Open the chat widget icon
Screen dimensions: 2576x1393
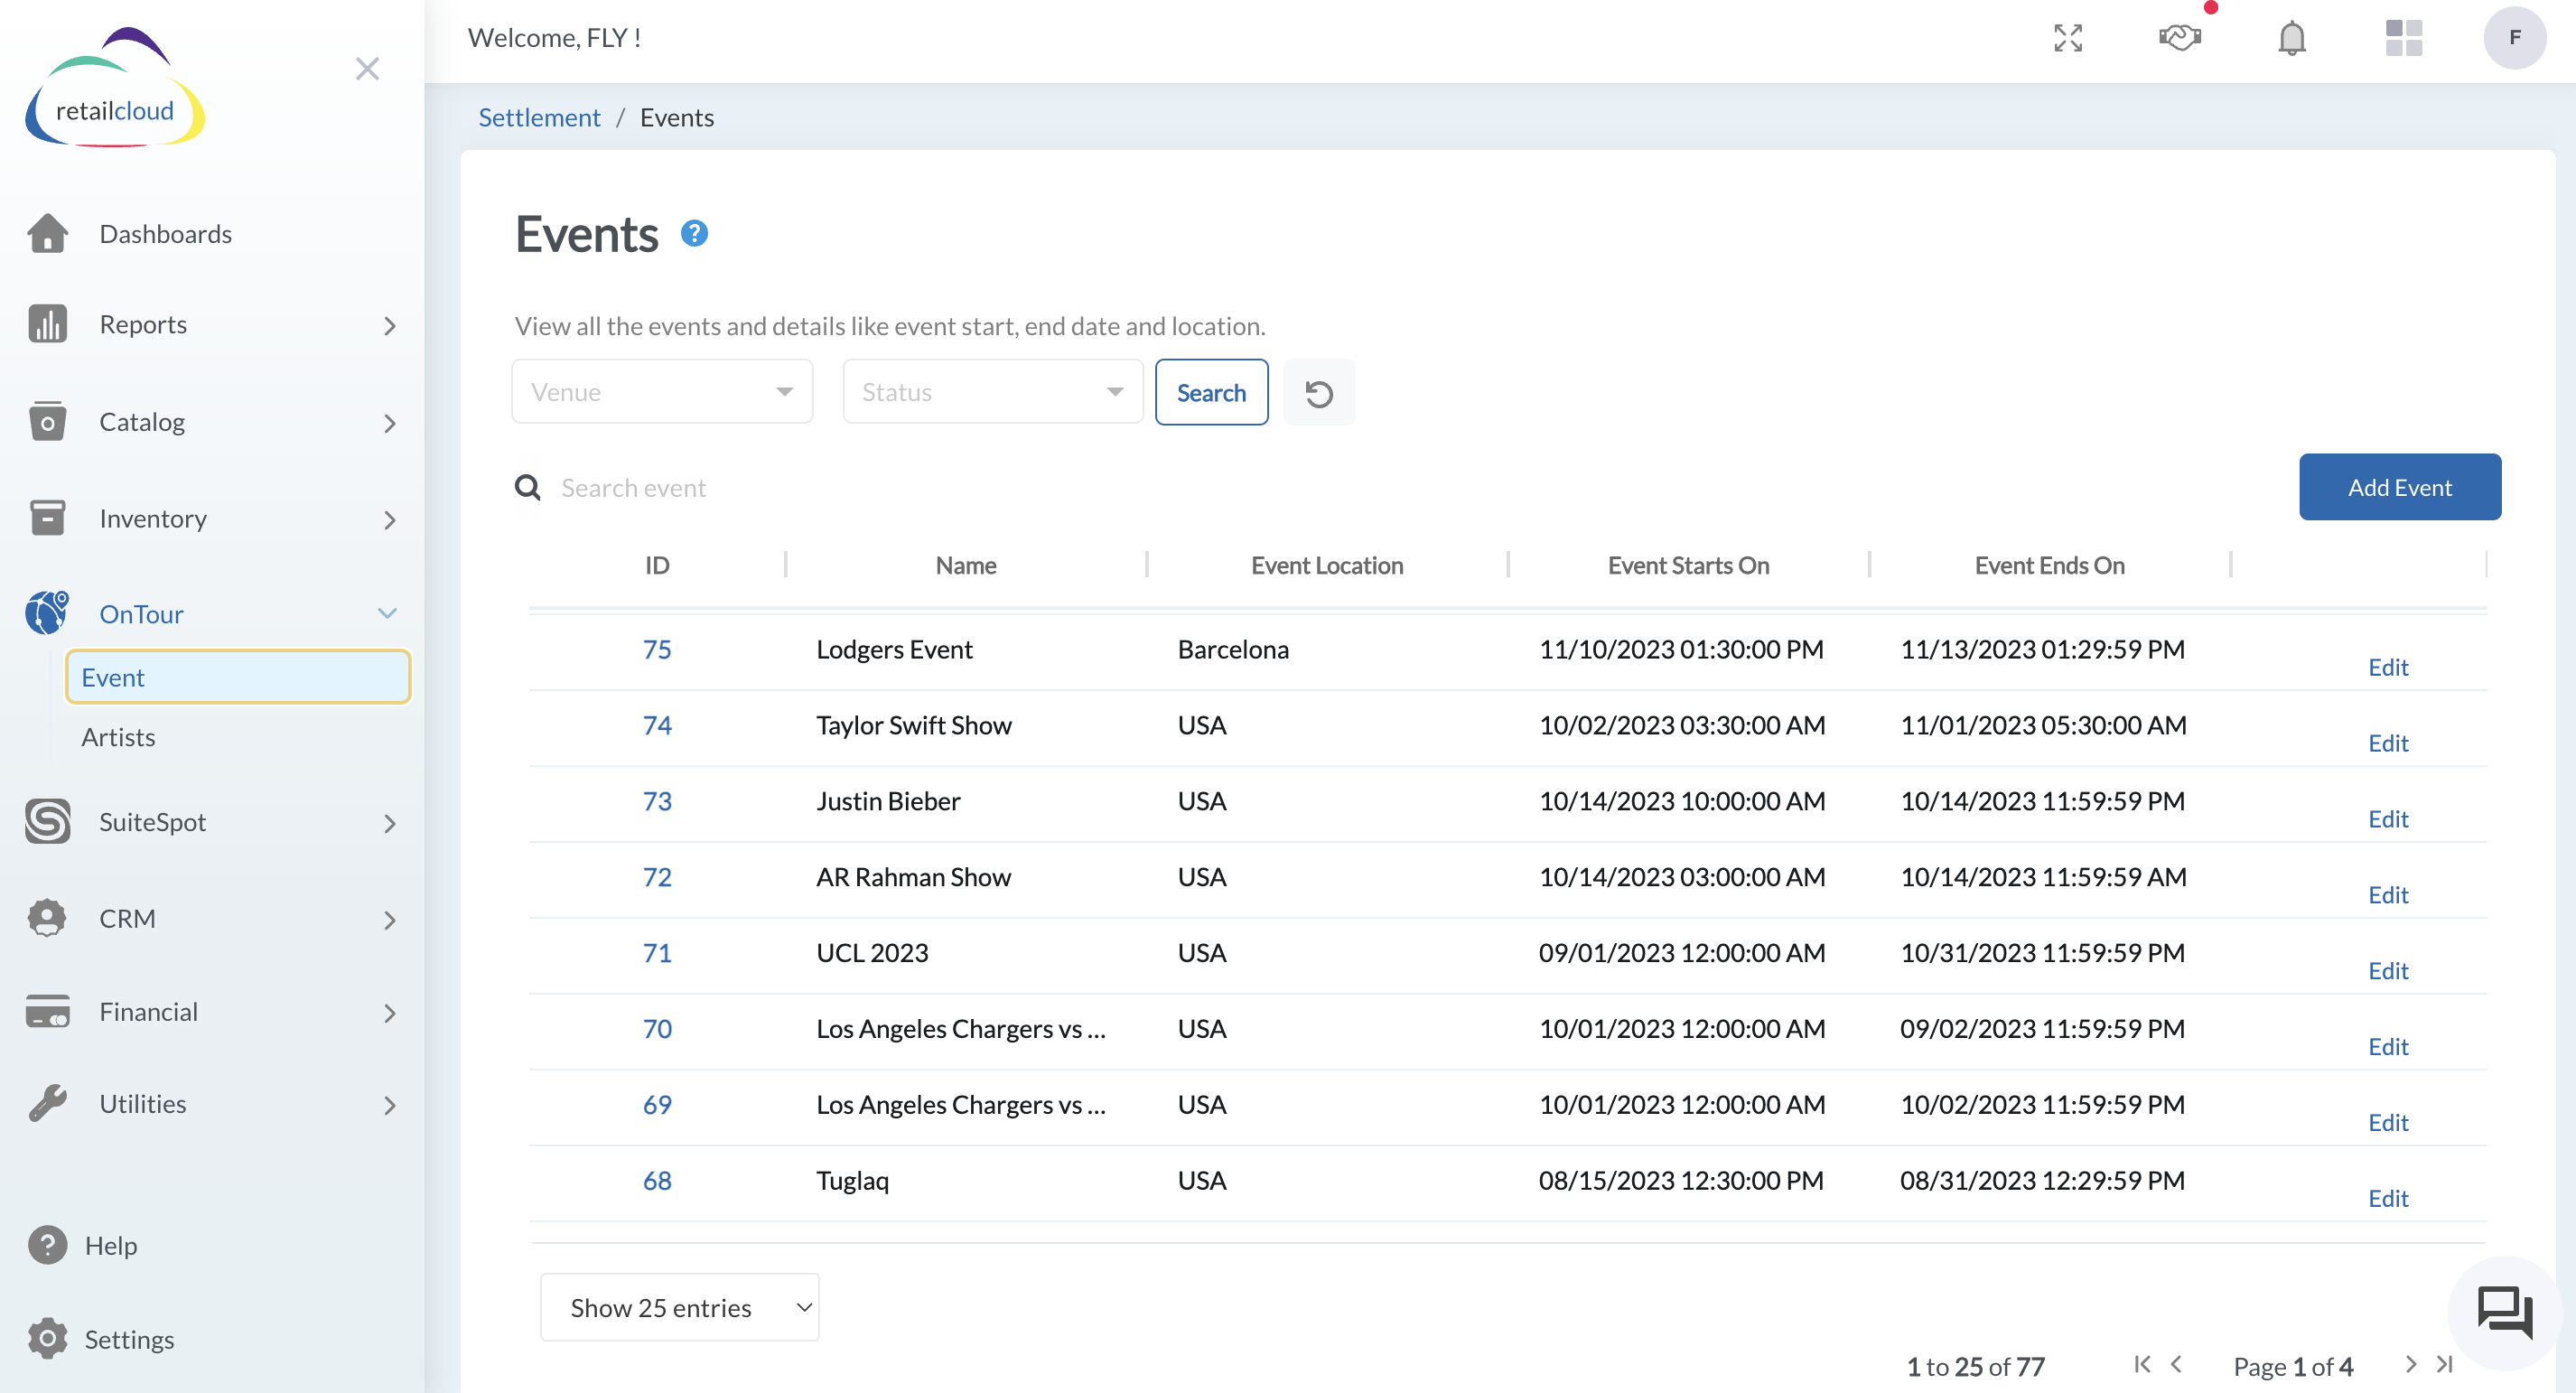point(2504,1312)
